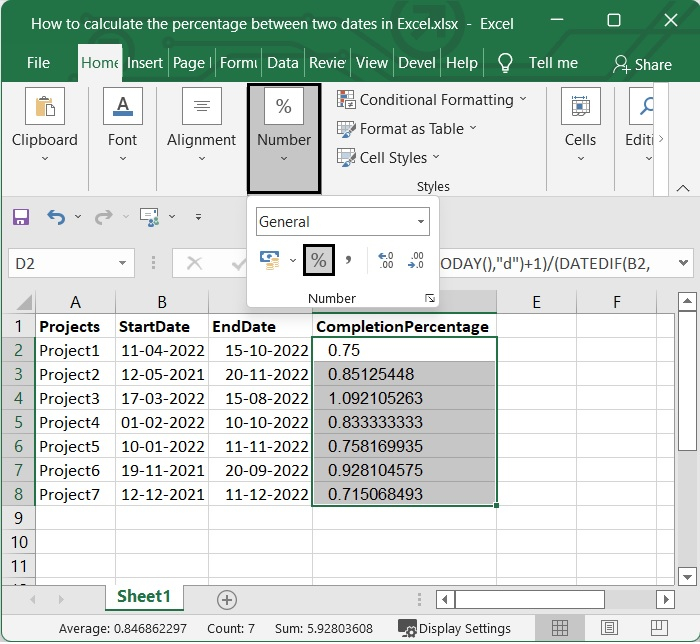Add a new sheet with the plus button
This screenshot has height=644, width=700.
pos(227,599)
